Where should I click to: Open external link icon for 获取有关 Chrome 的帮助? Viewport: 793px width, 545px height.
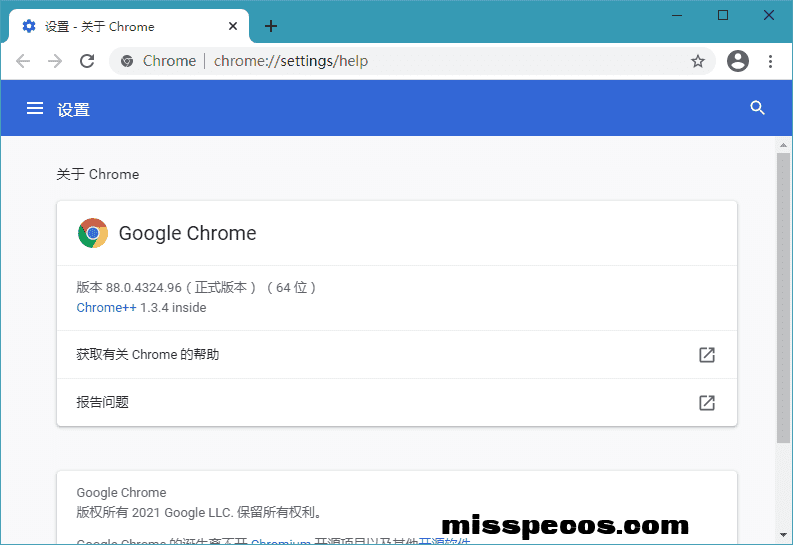[707, 355]
